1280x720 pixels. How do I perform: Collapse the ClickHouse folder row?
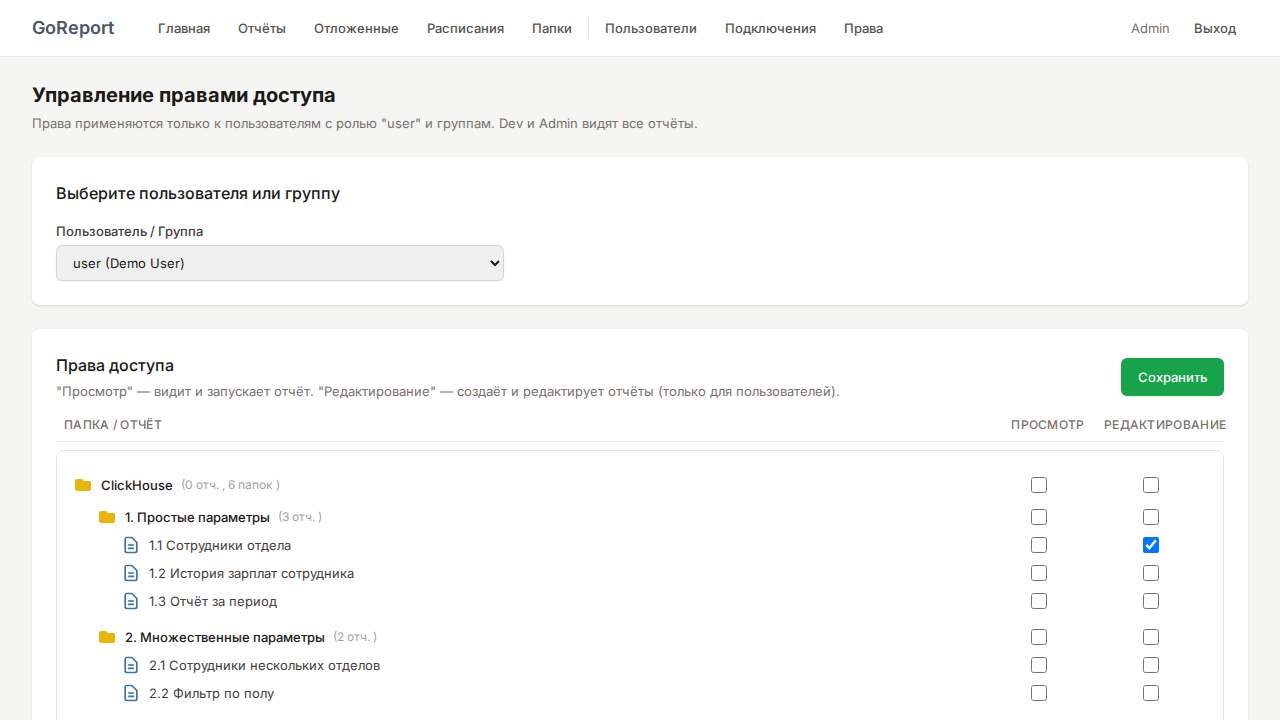pyautogui.click(x=136, y=486)
